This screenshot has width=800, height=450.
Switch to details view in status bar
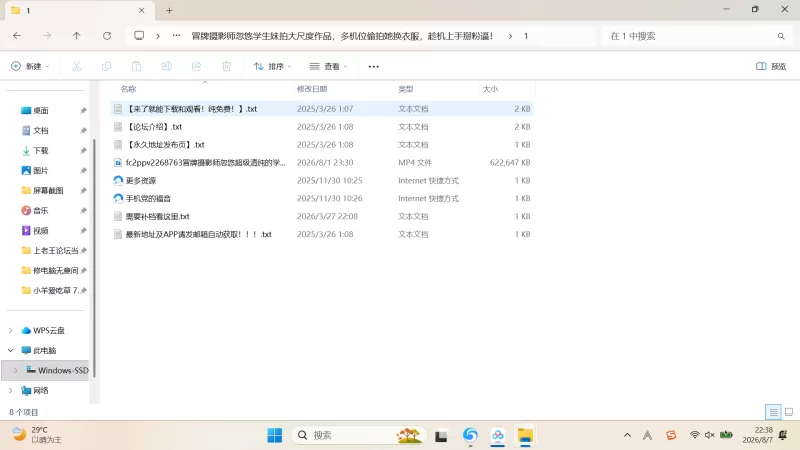[773, 412]
